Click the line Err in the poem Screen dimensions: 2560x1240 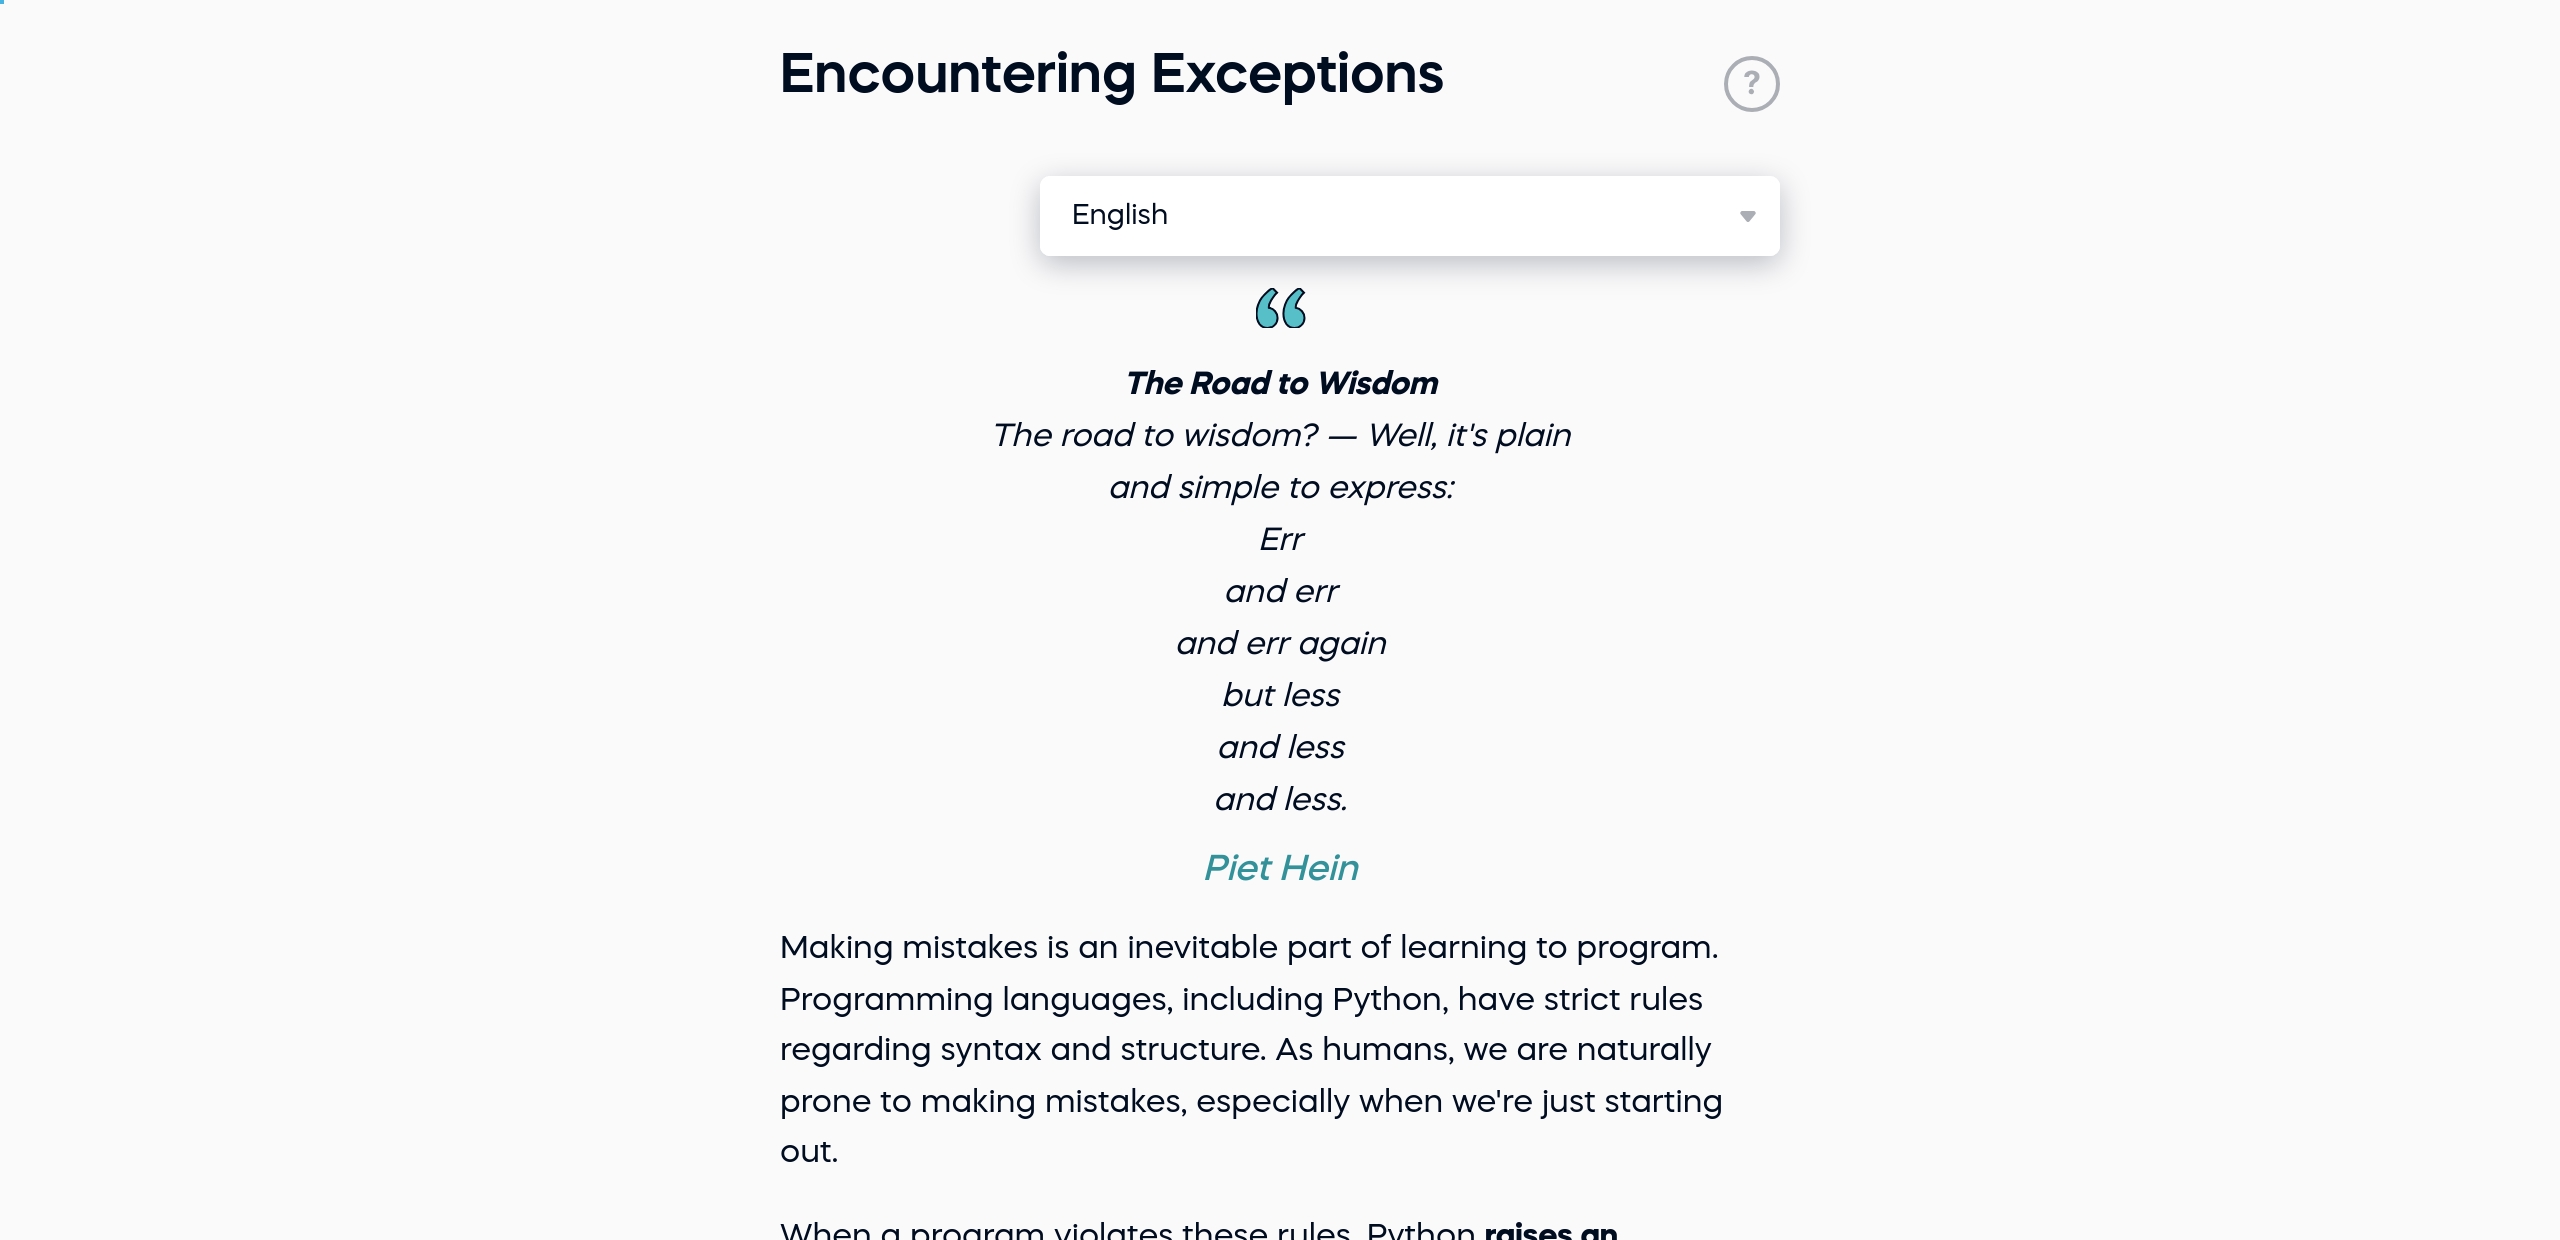click(1281, 539)
